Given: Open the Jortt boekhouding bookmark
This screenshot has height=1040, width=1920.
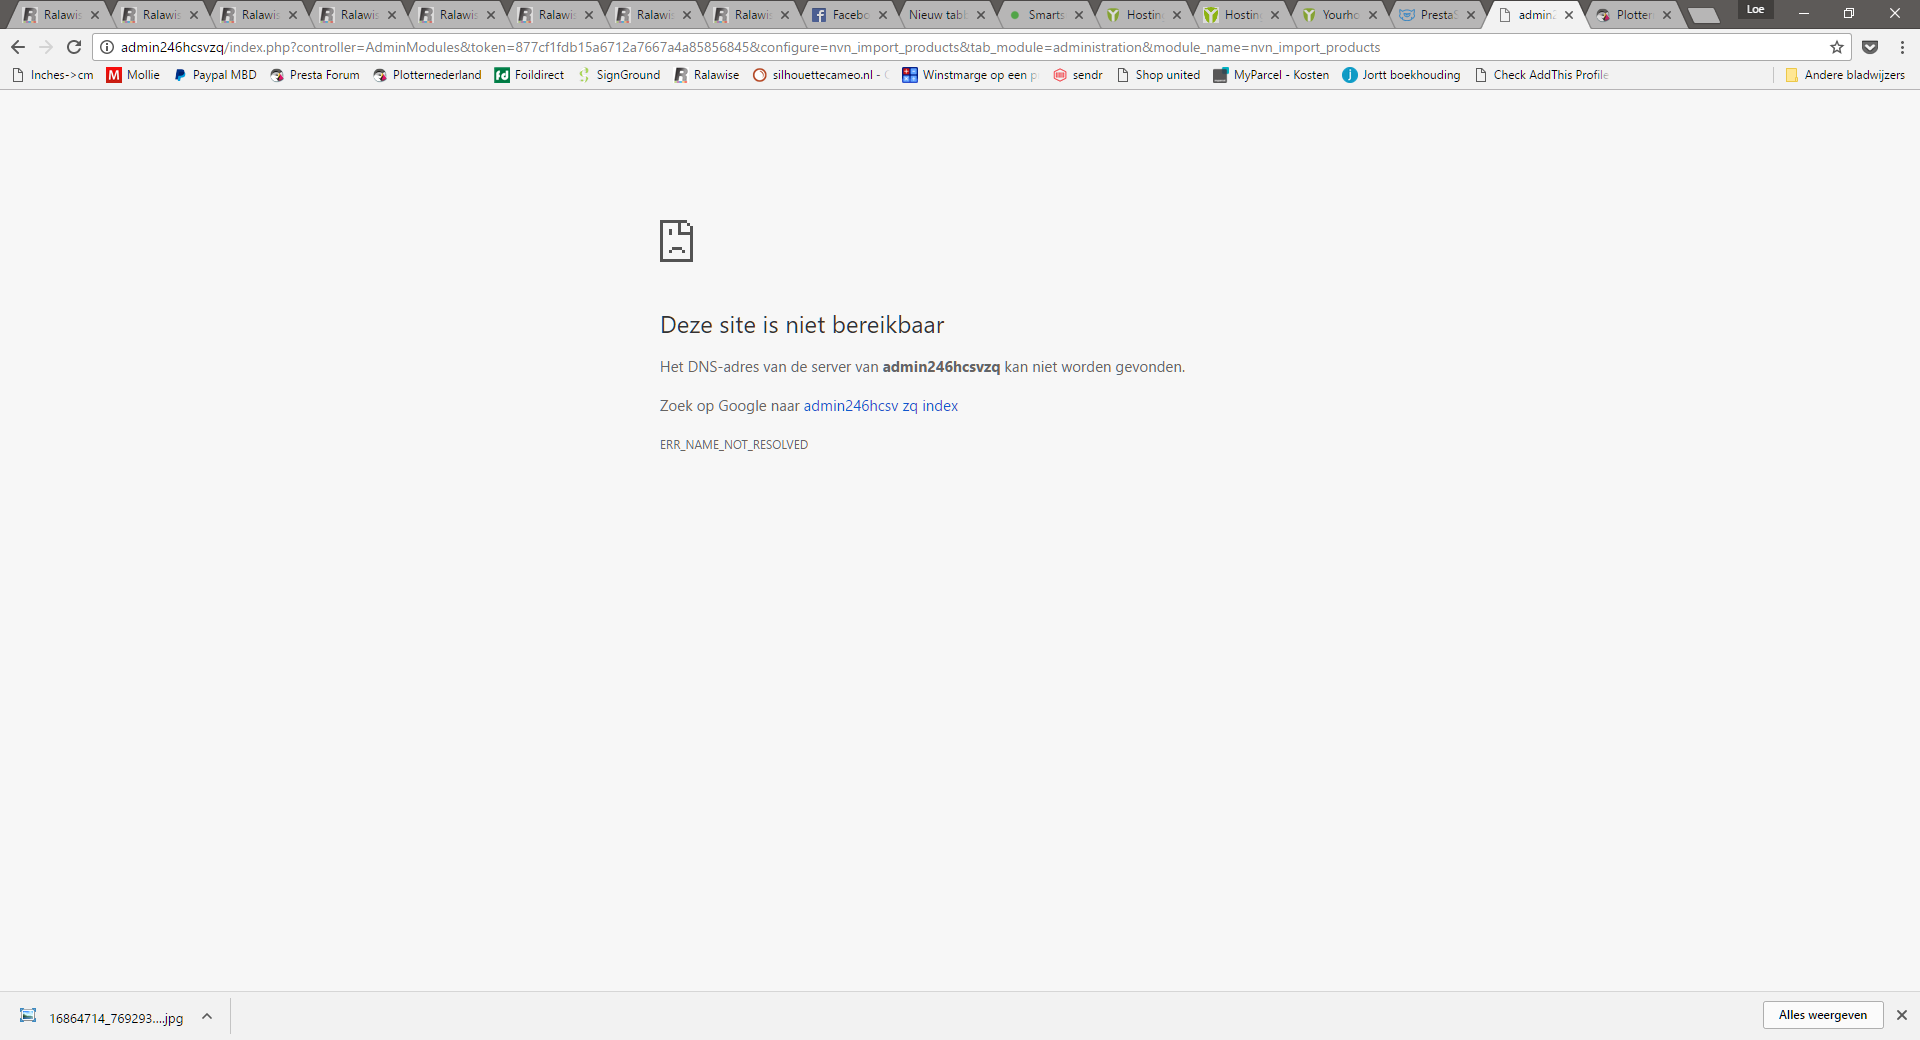Looking at the screenshot, I should (1401, 75).
